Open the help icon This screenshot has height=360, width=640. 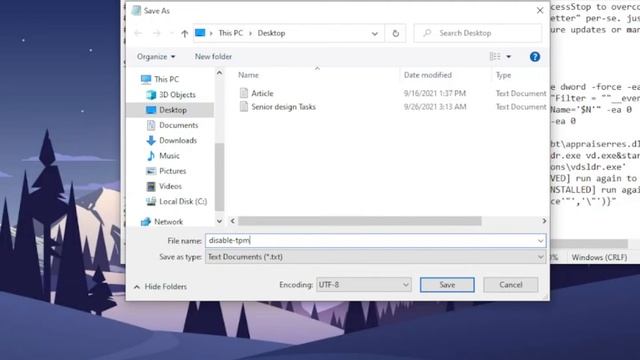(x=535, y=57)
